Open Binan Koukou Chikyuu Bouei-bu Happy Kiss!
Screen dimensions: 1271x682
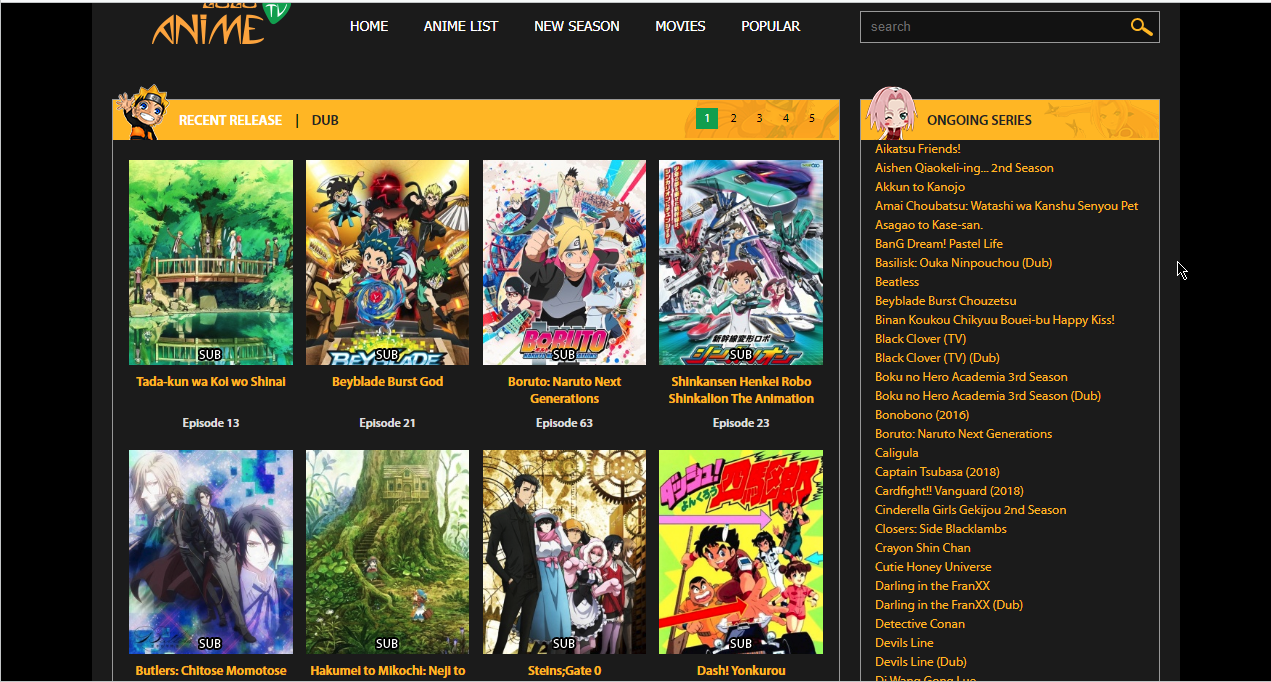(x=994, y=320)
